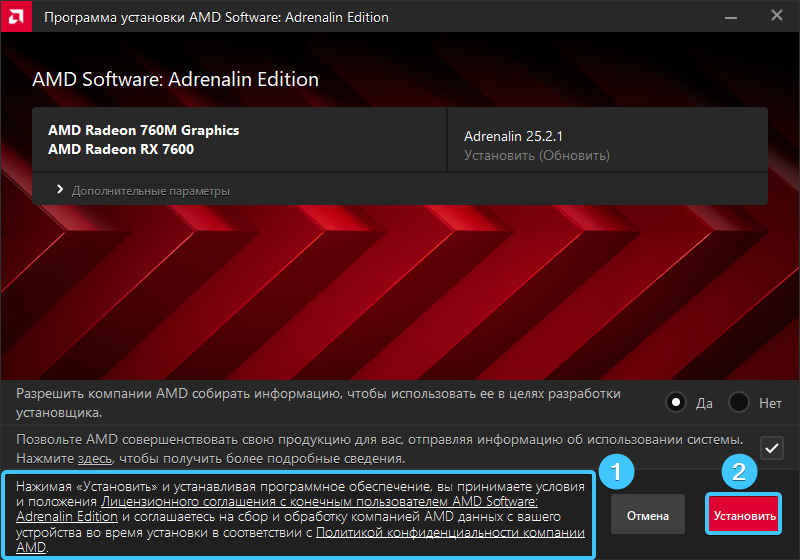Close the AMD installer window

(777, 16)
